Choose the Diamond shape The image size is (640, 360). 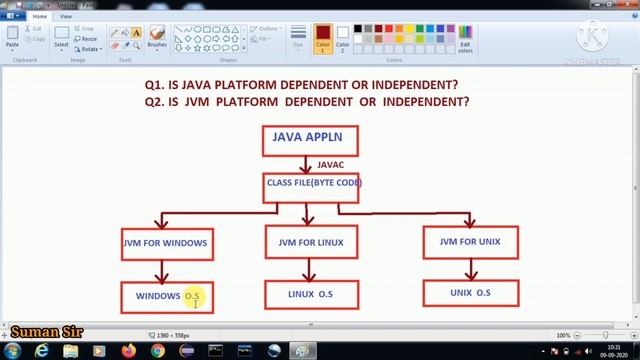[188, 39]
